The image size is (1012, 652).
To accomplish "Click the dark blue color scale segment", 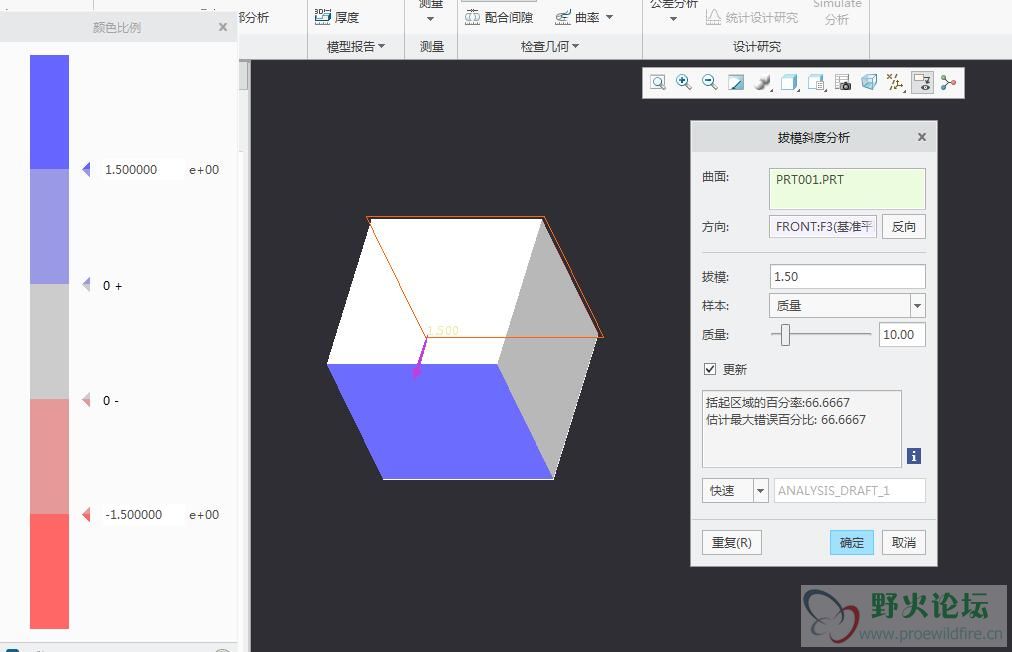I will click(49, 112).
